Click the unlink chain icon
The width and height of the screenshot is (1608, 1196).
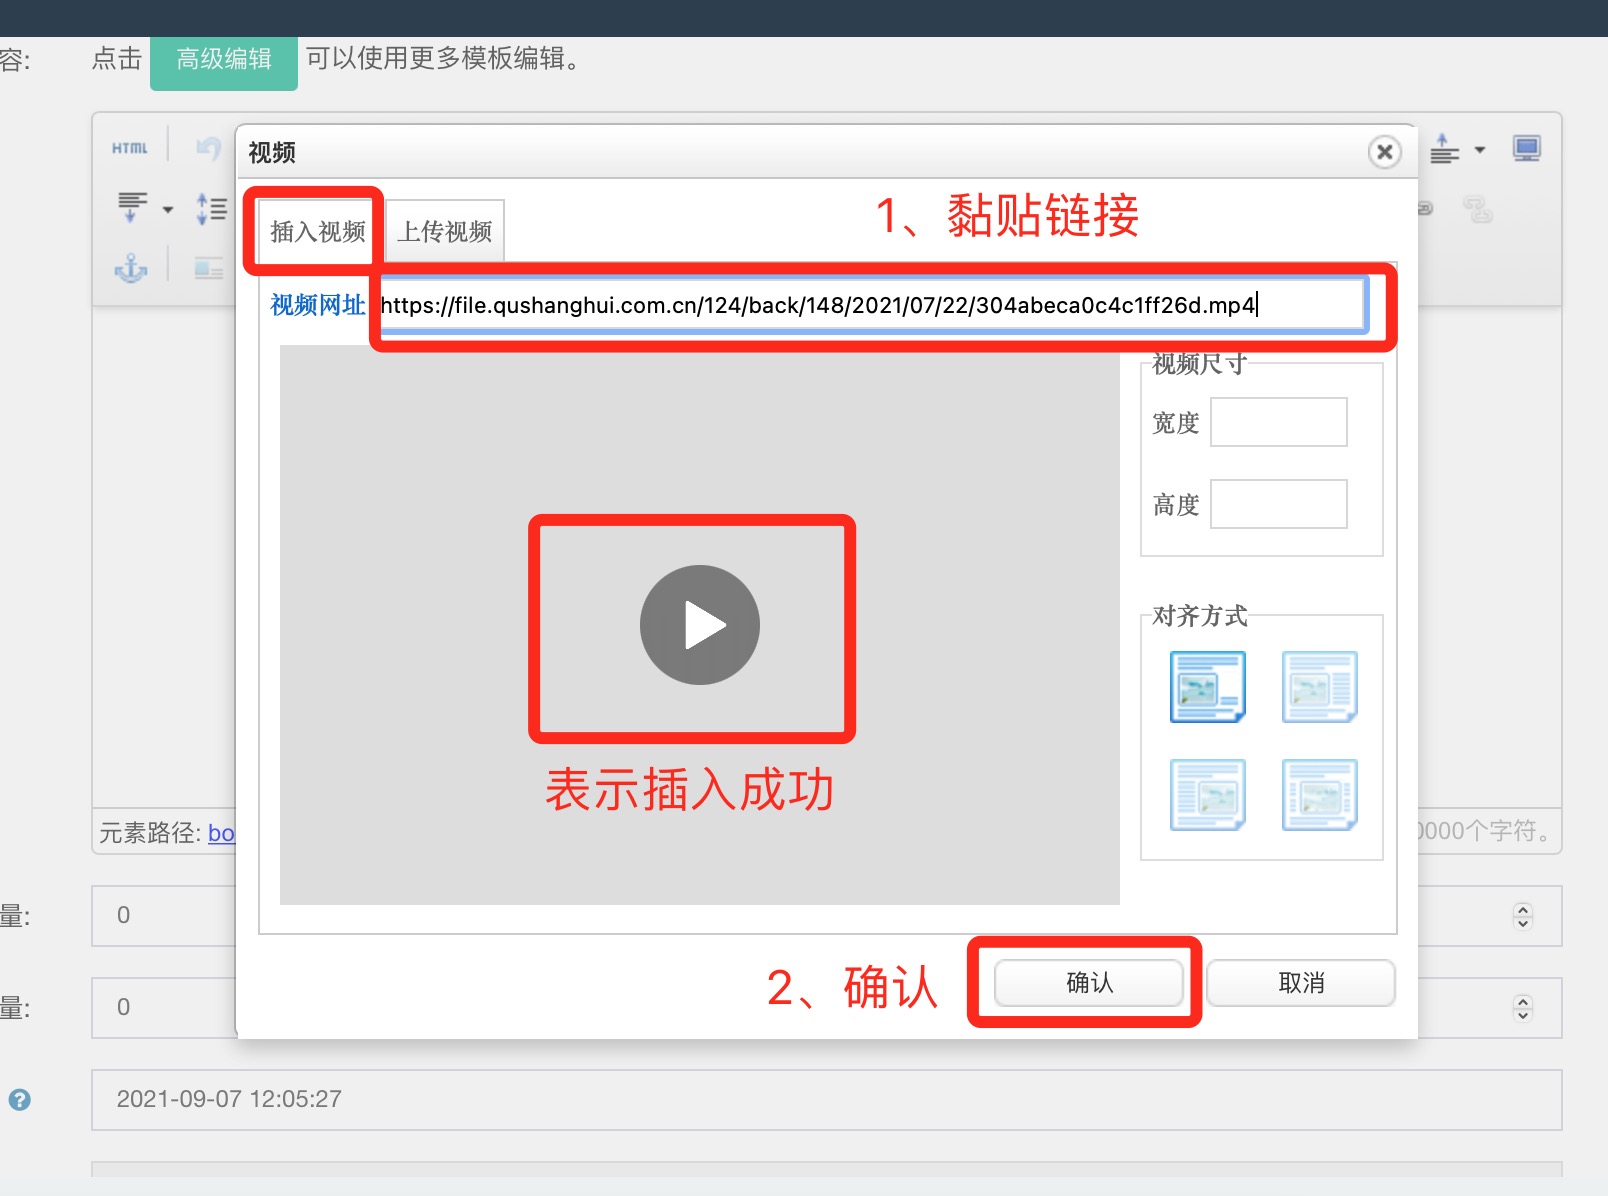pyautogui.click(x=1477, y=210)
